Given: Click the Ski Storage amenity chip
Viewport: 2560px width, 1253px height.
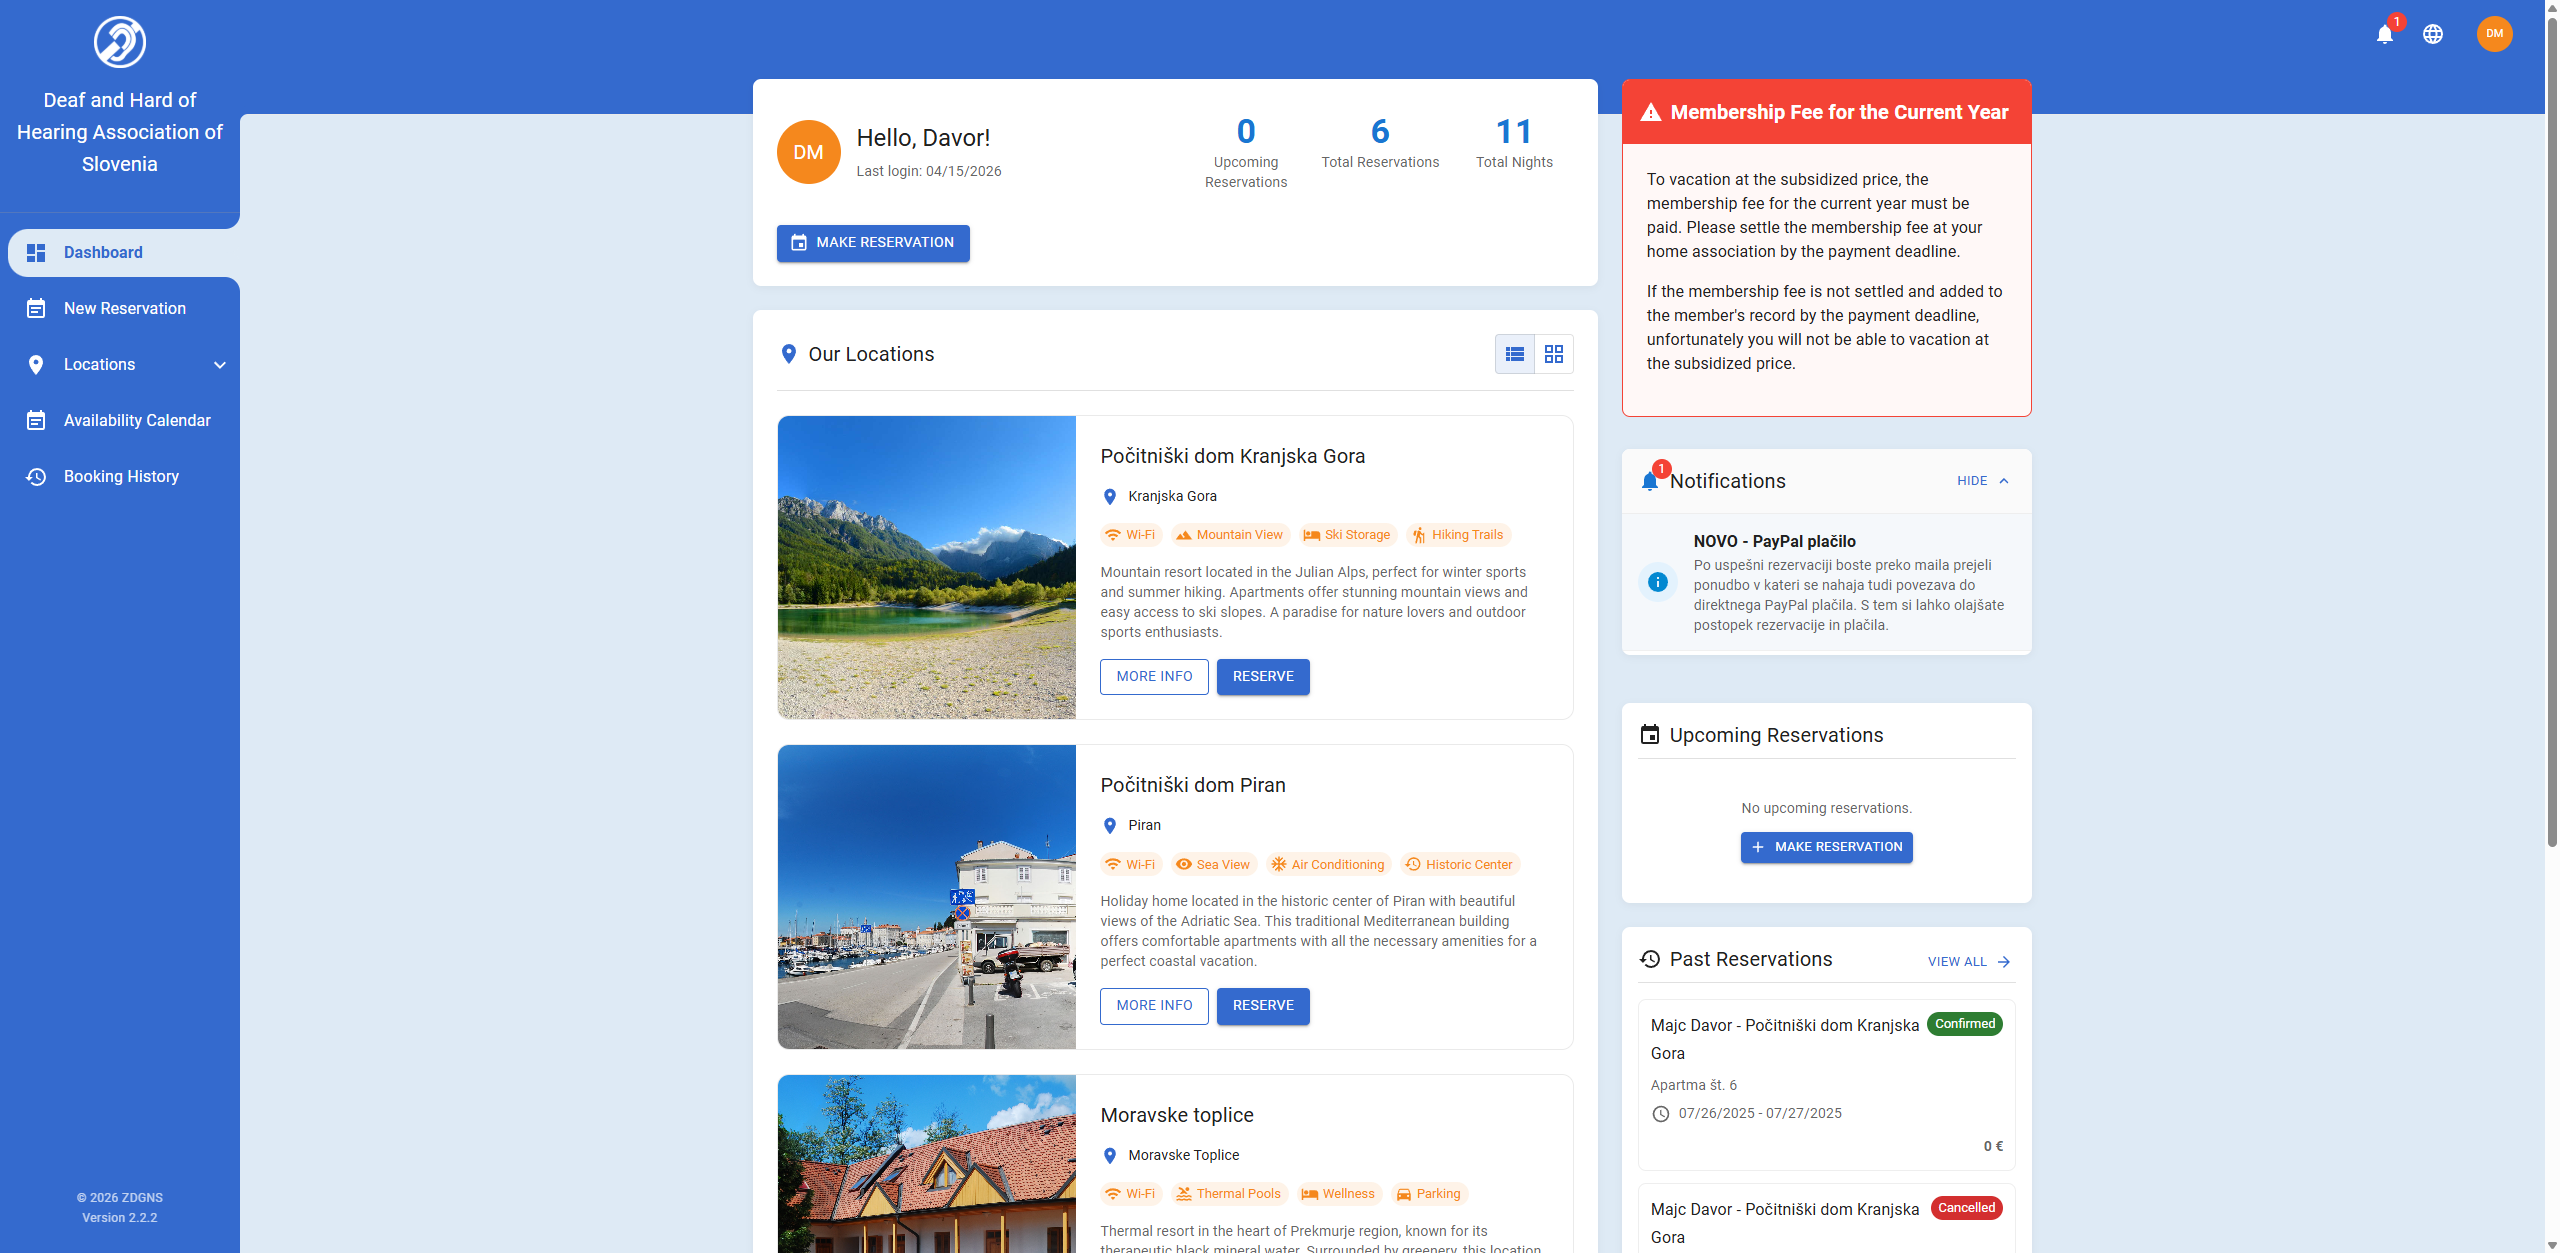Looking at the screenshot, I should pyautogui.click(x=1347, y=535).
